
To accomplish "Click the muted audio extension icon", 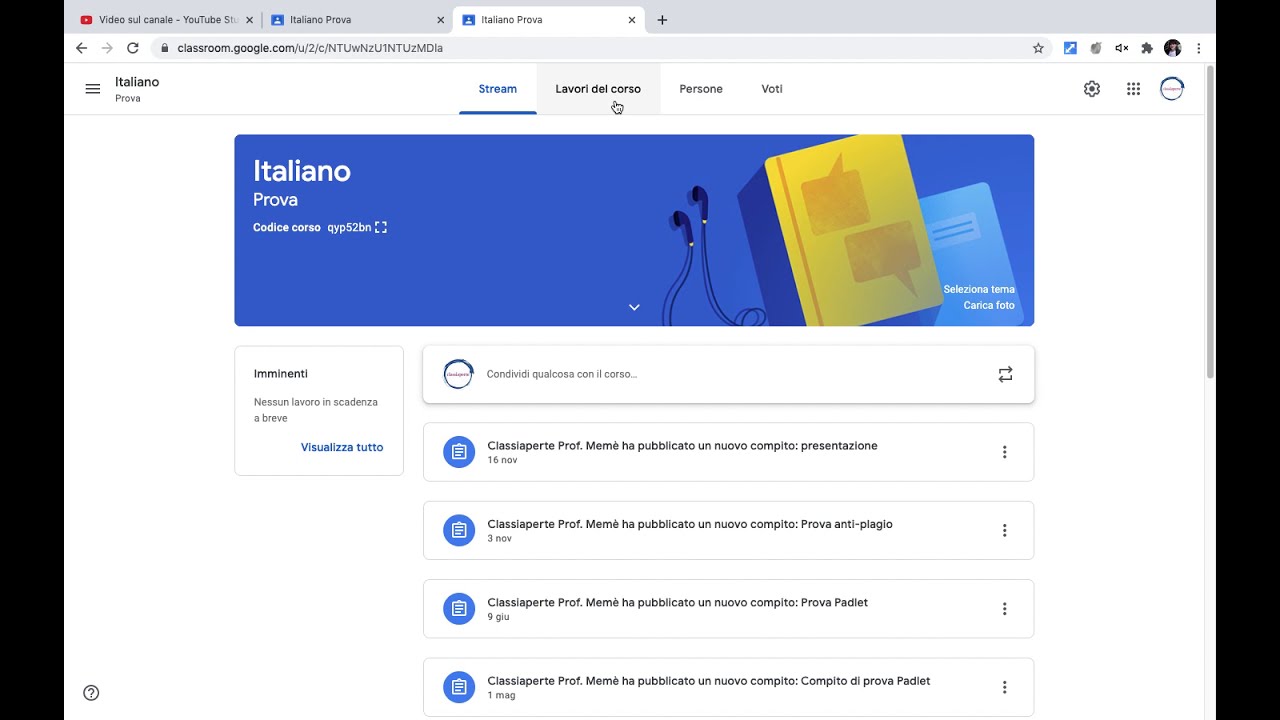I will [1121, 48].
